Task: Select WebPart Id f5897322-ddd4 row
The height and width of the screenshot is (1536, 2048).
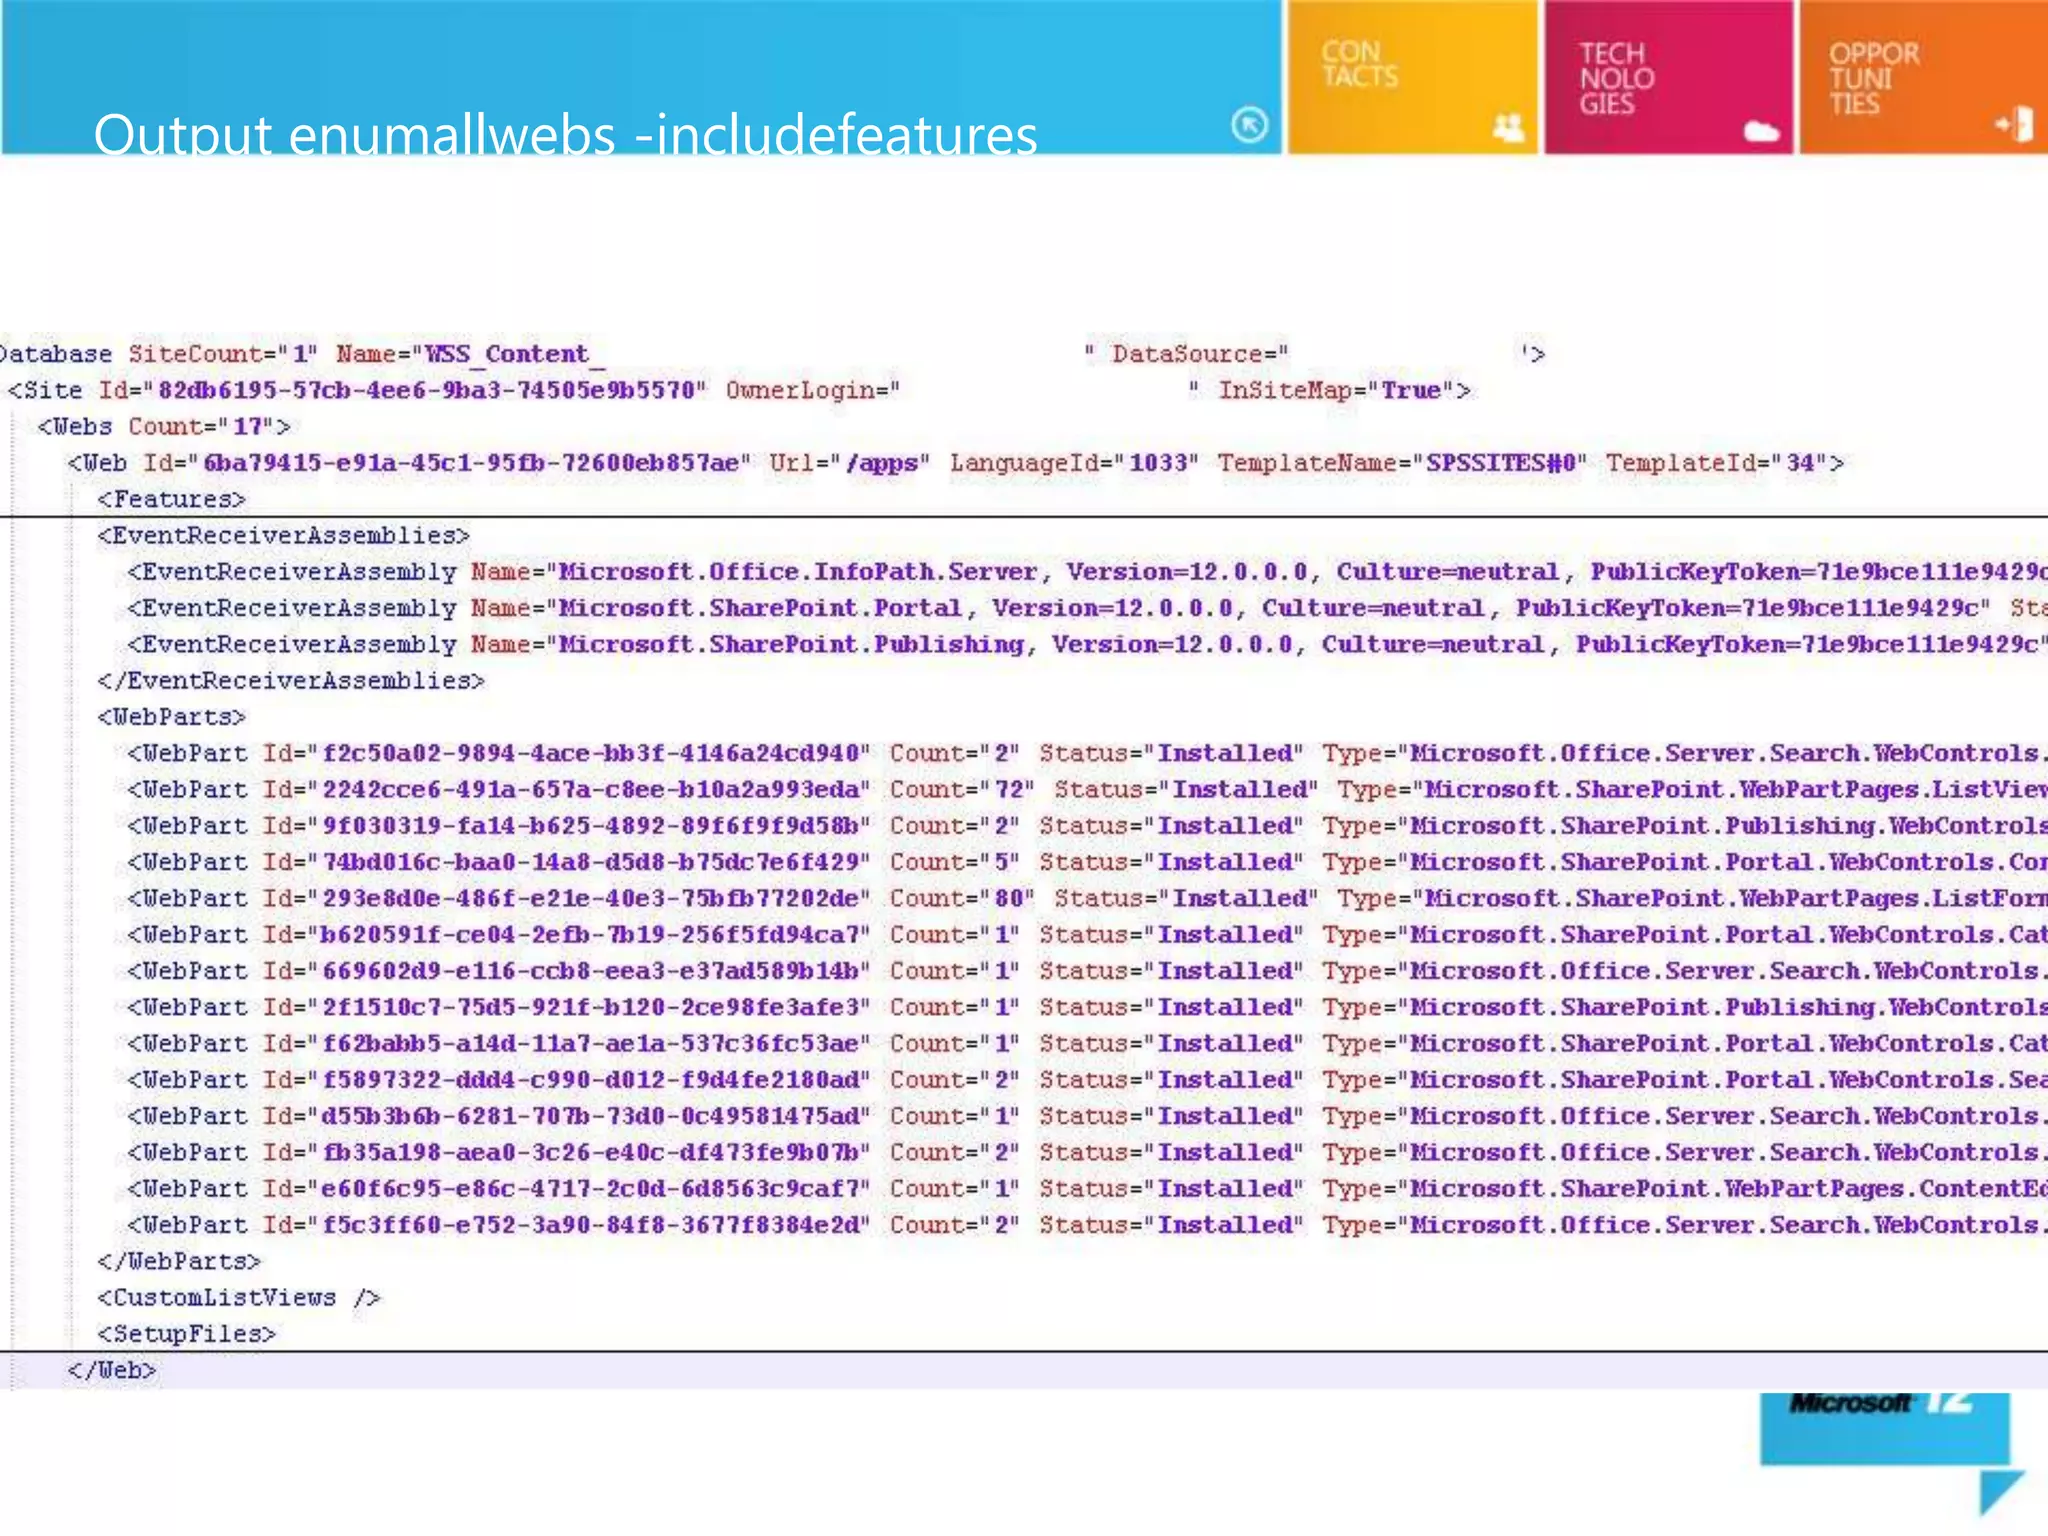Action: [1087, 1080]
